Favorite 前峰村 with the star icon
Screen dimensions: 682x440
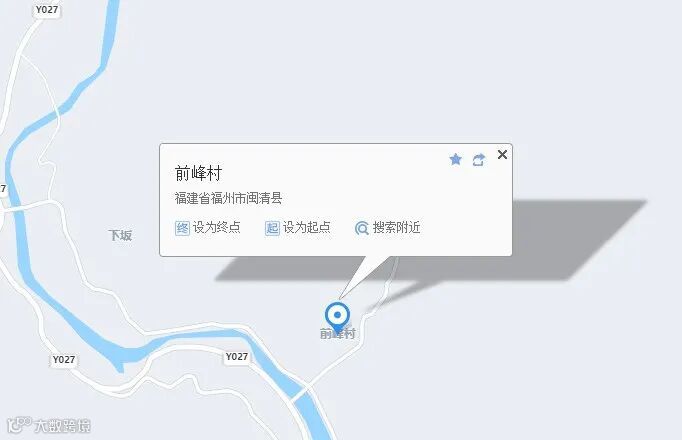(455, 160)
